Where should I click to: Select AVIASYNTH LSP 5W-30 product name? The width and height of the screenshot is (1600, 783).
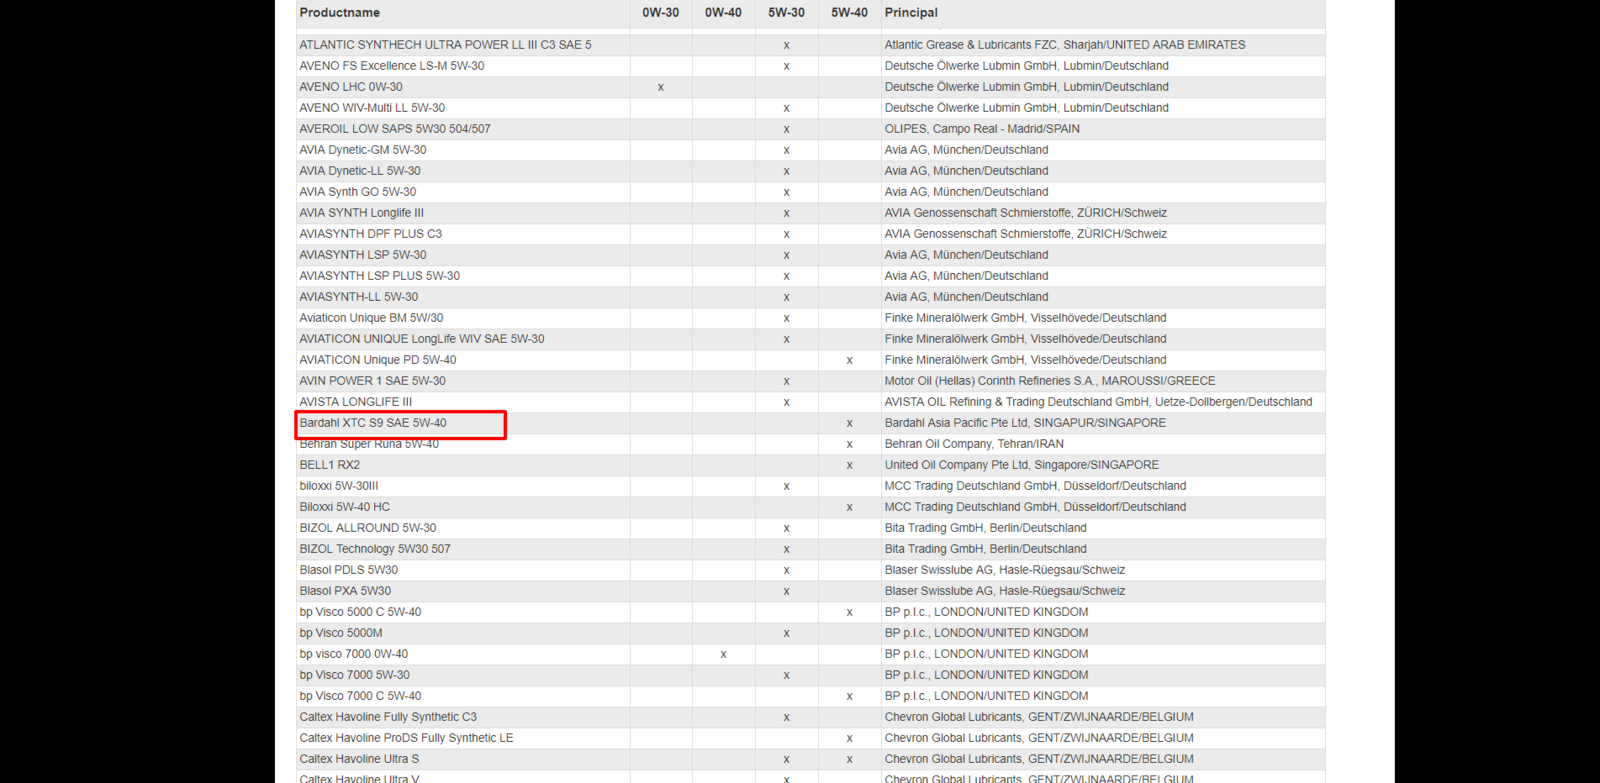[x=363, y=255]
